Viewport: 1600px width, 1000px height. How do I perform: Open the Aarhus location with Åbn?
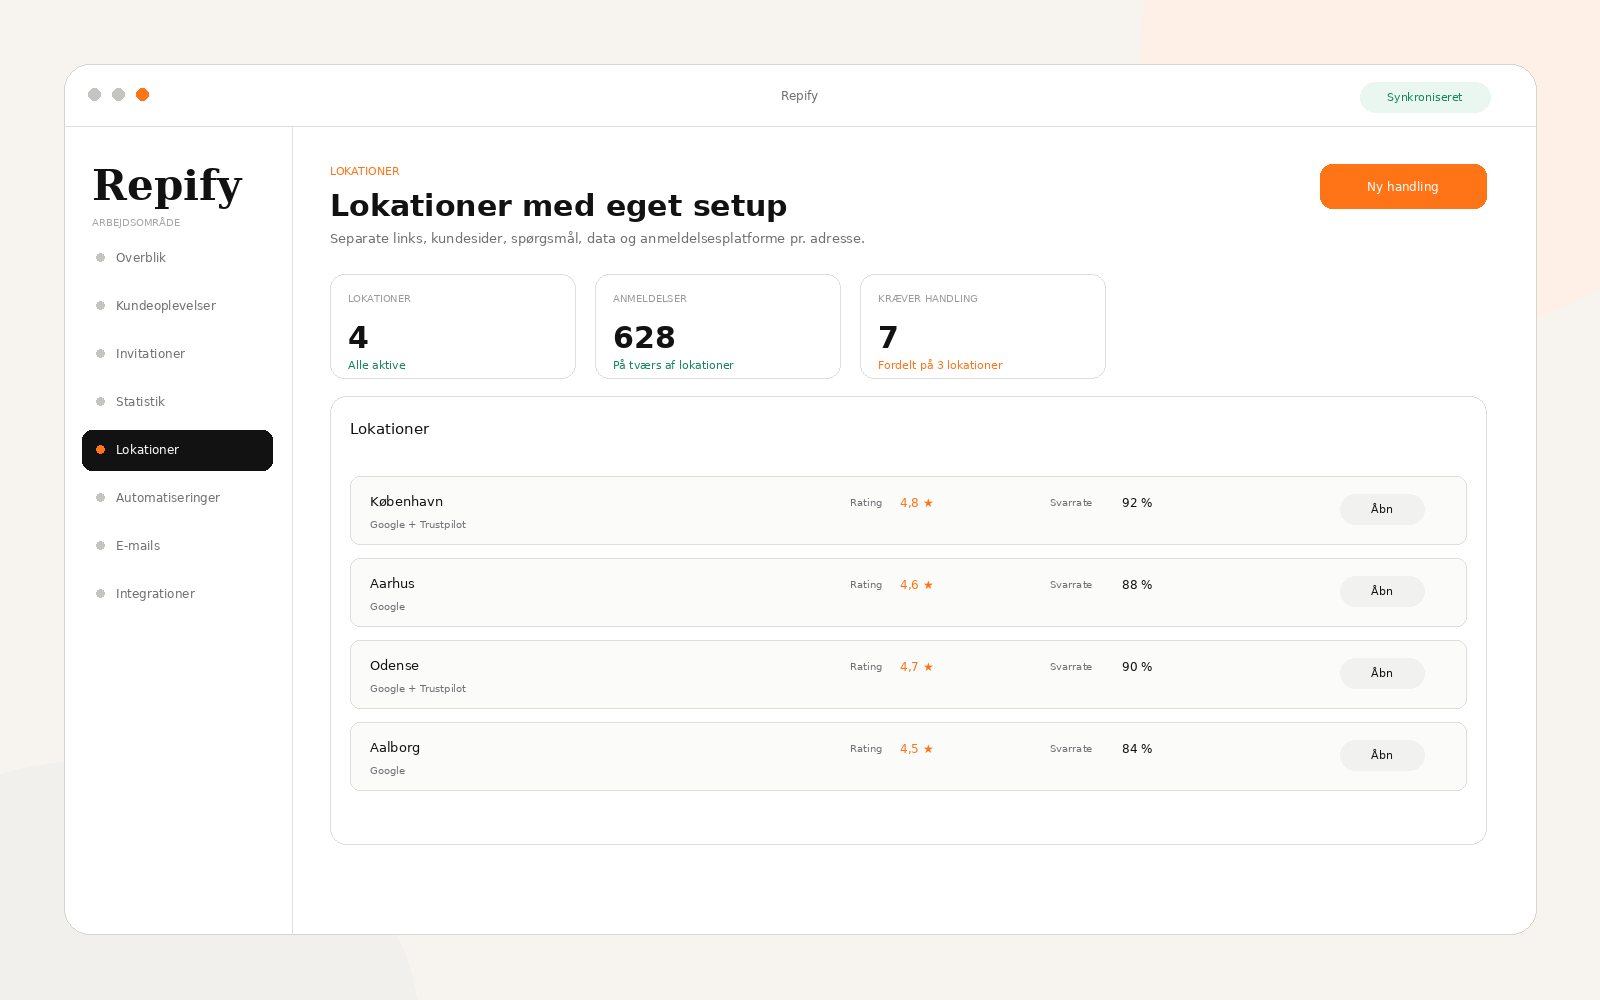coord(1382,591)
